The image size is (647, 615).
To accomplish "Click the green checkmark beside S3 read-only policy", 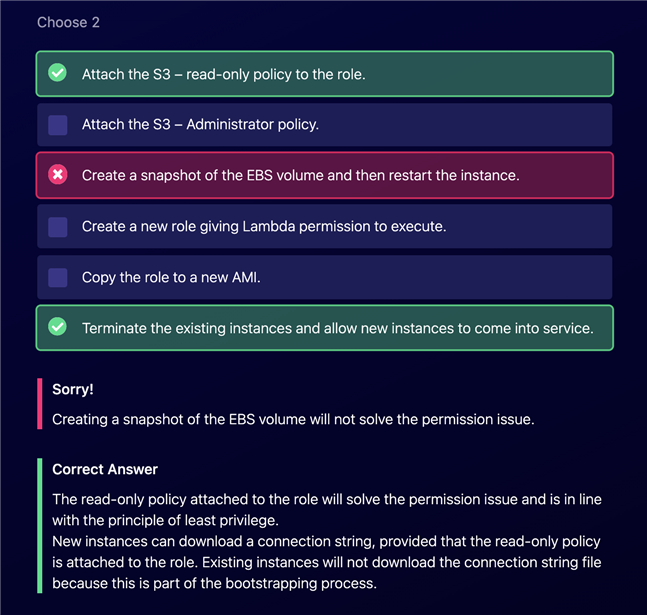I will pyautogui.click(x=57, y=73).
